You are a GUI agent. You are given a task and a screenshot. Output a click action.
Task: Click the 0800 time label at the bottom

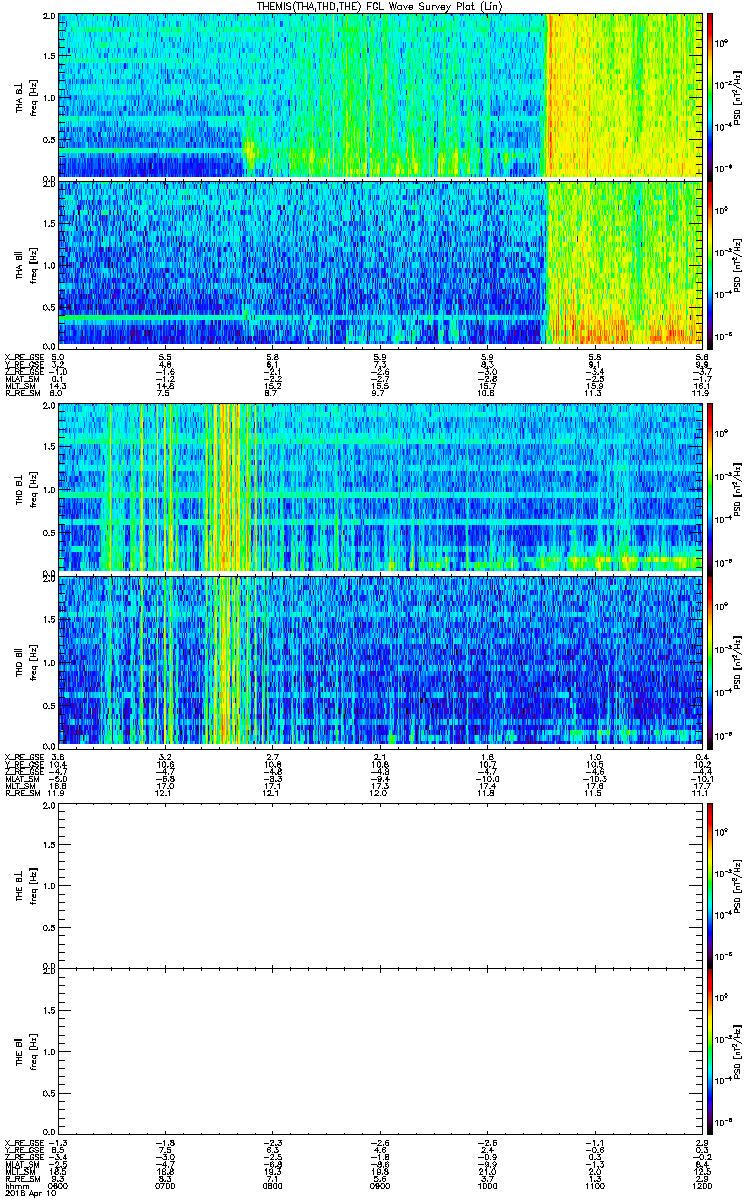click(272, 1185)
